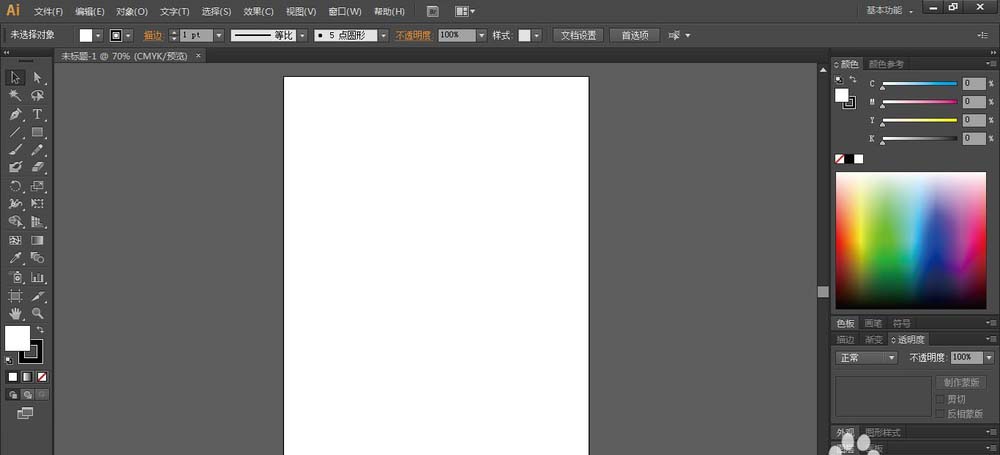Open the 正常 blend mode dropdown
The height and width of the screenshot is (455, 1000).
click(866, 357)
